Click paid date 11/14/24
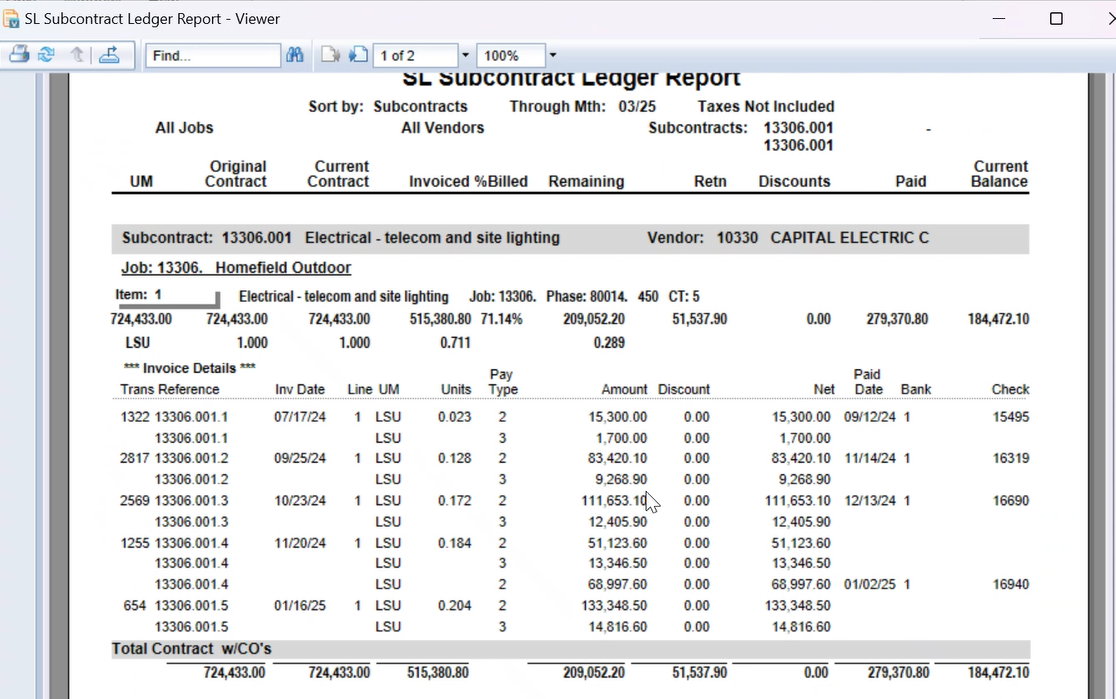Viewport: 1116px width, 699px height. (x=870, y=458)
